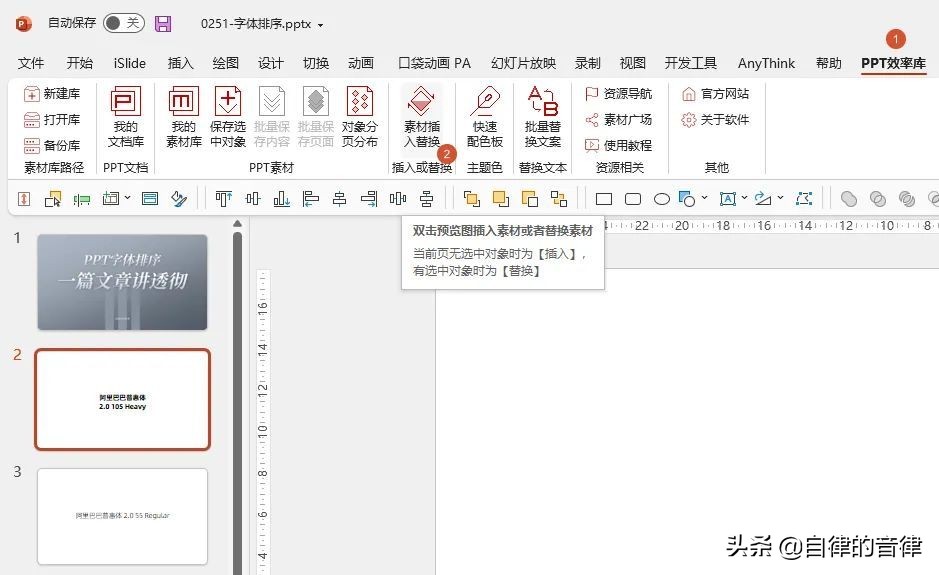This screenshot has height=575, width=939.
Task: Distribute objects horizontally
Action: (398, 198)
